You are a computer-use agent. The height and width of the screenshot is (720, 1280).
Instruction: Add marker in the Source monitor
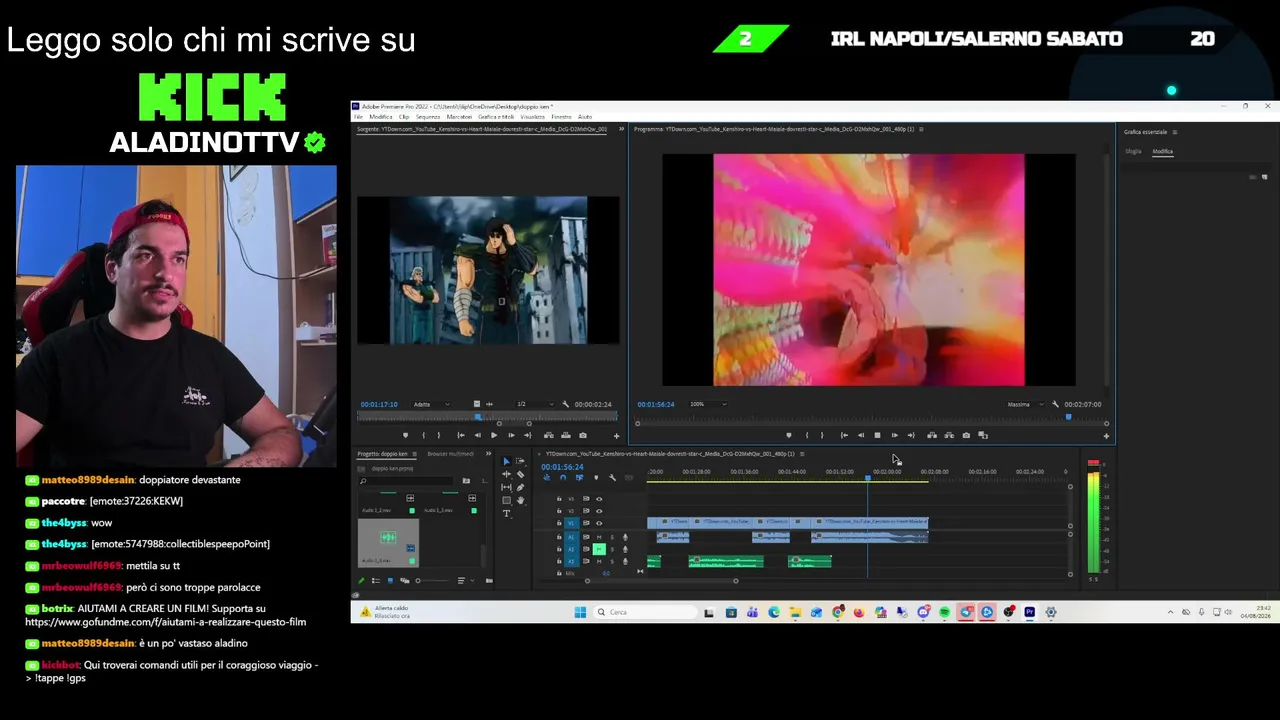pyautogui.click(x=405, y=435)
